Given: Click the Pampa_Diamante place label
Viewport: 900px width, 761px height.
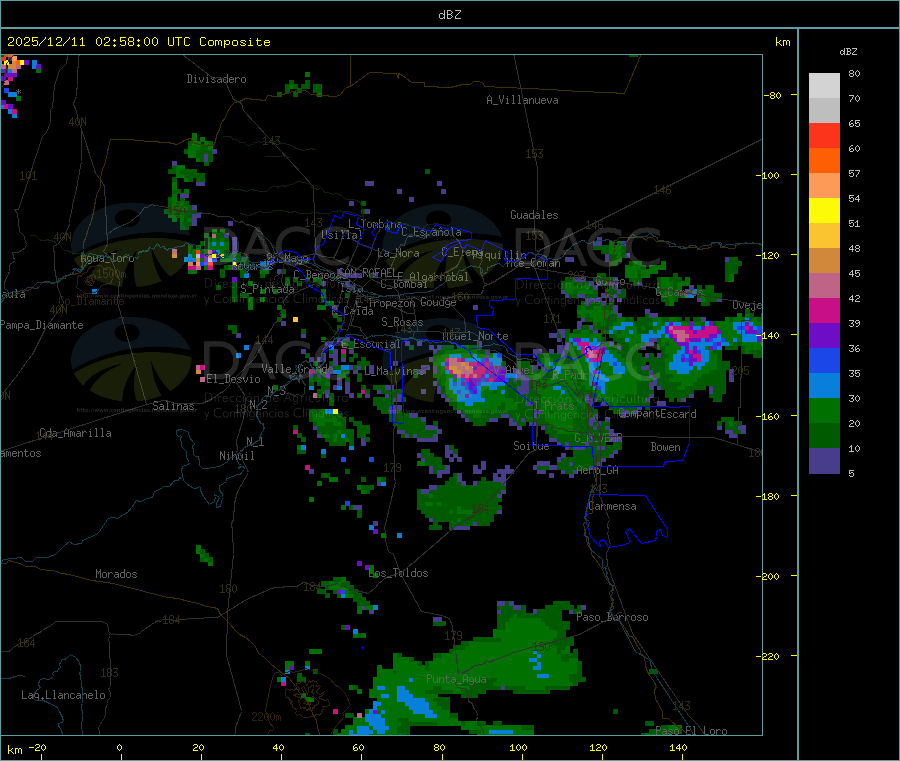Looking at the screenshot, I should point(42,325).
